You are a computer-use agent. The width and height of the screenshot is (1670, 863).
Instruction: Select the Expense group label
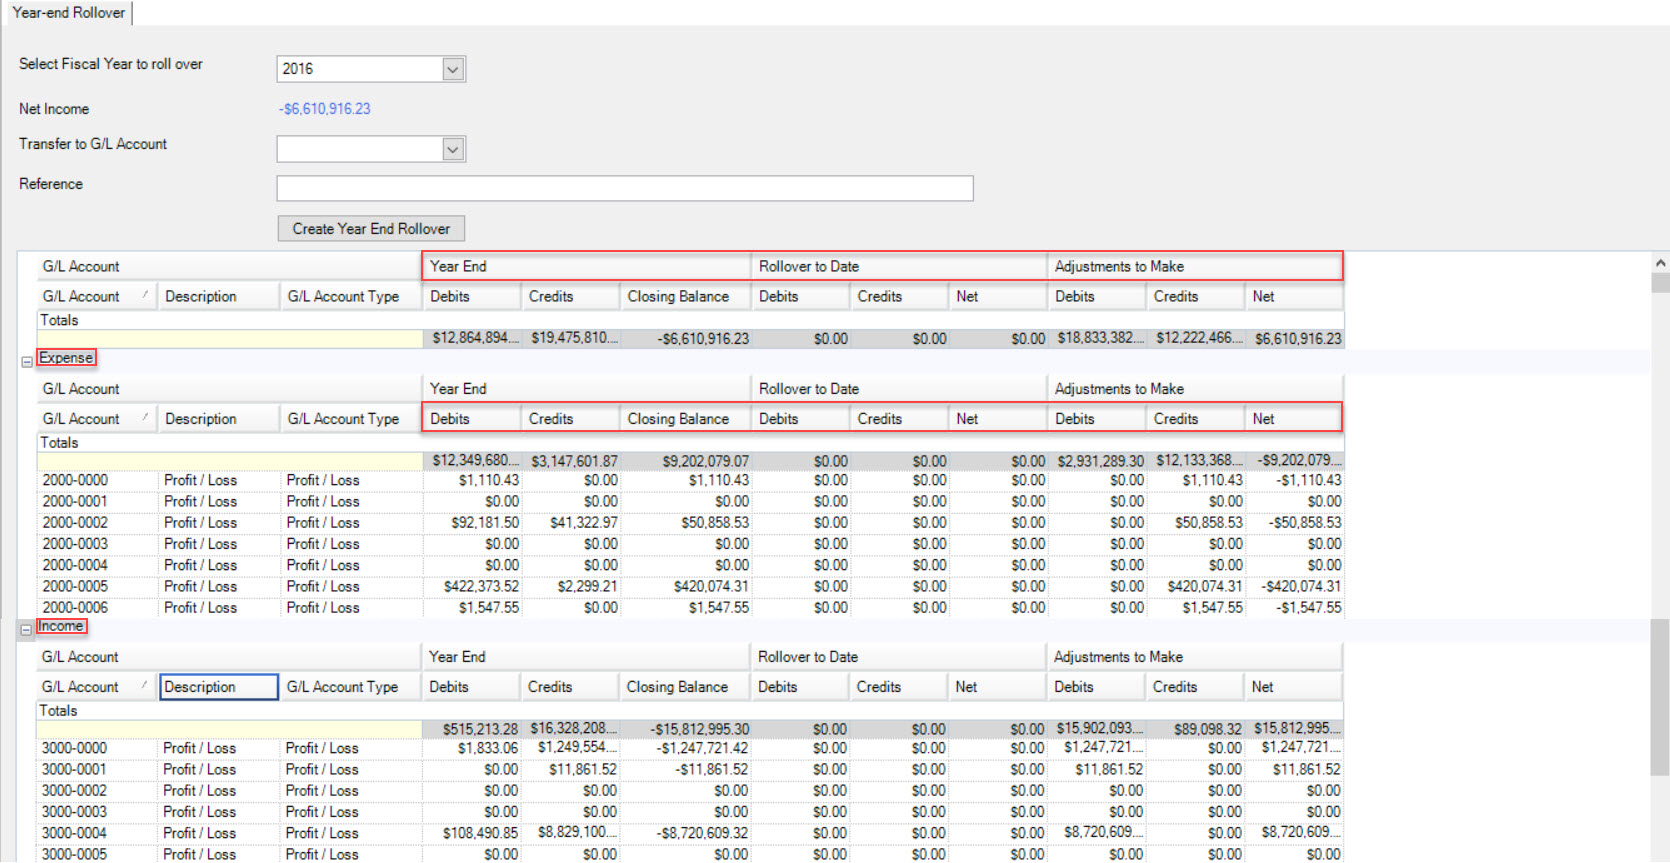[x=66, y=358]
